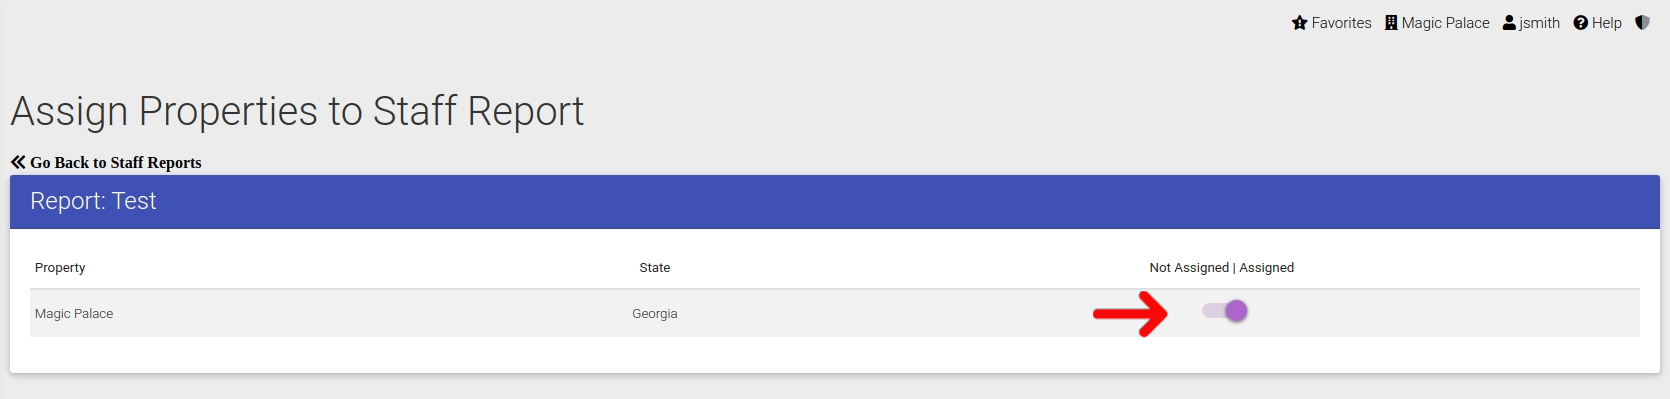1670x399 pixels.
Task: Click the red arrow pointing at the switch
Action: coord(1130,314)
